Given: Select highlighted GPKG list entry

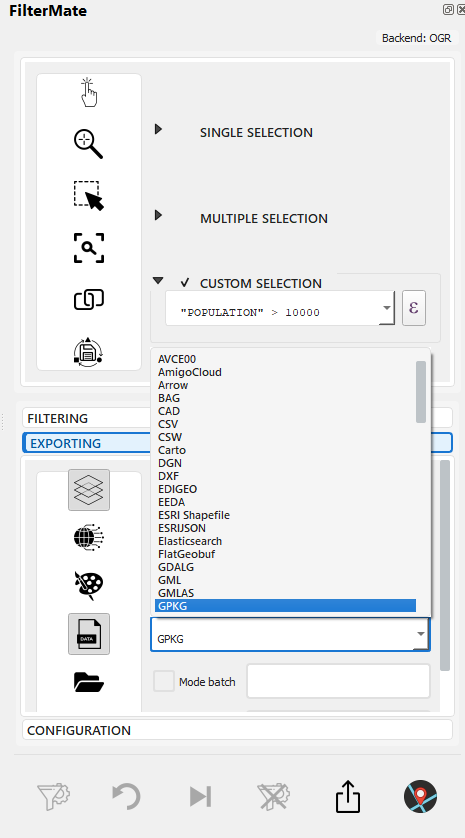Looking at the screenshot, I should (x=285, y=606).
